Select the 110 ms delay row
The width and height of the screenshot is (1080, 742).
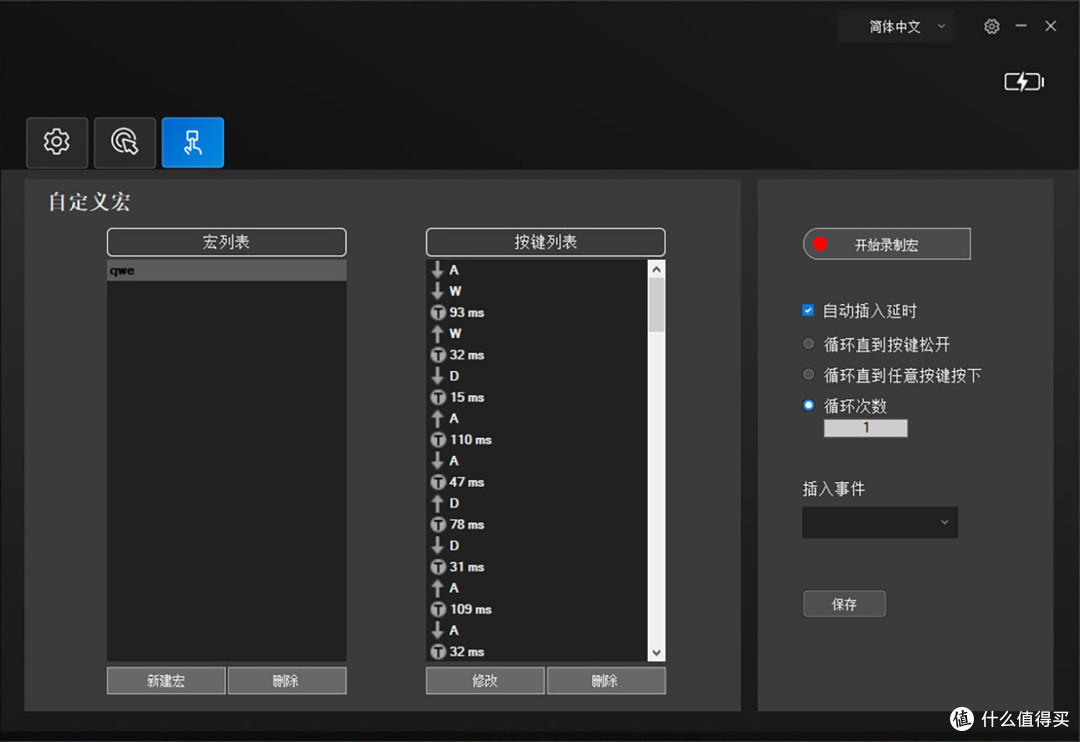click(x=537, y=440)
